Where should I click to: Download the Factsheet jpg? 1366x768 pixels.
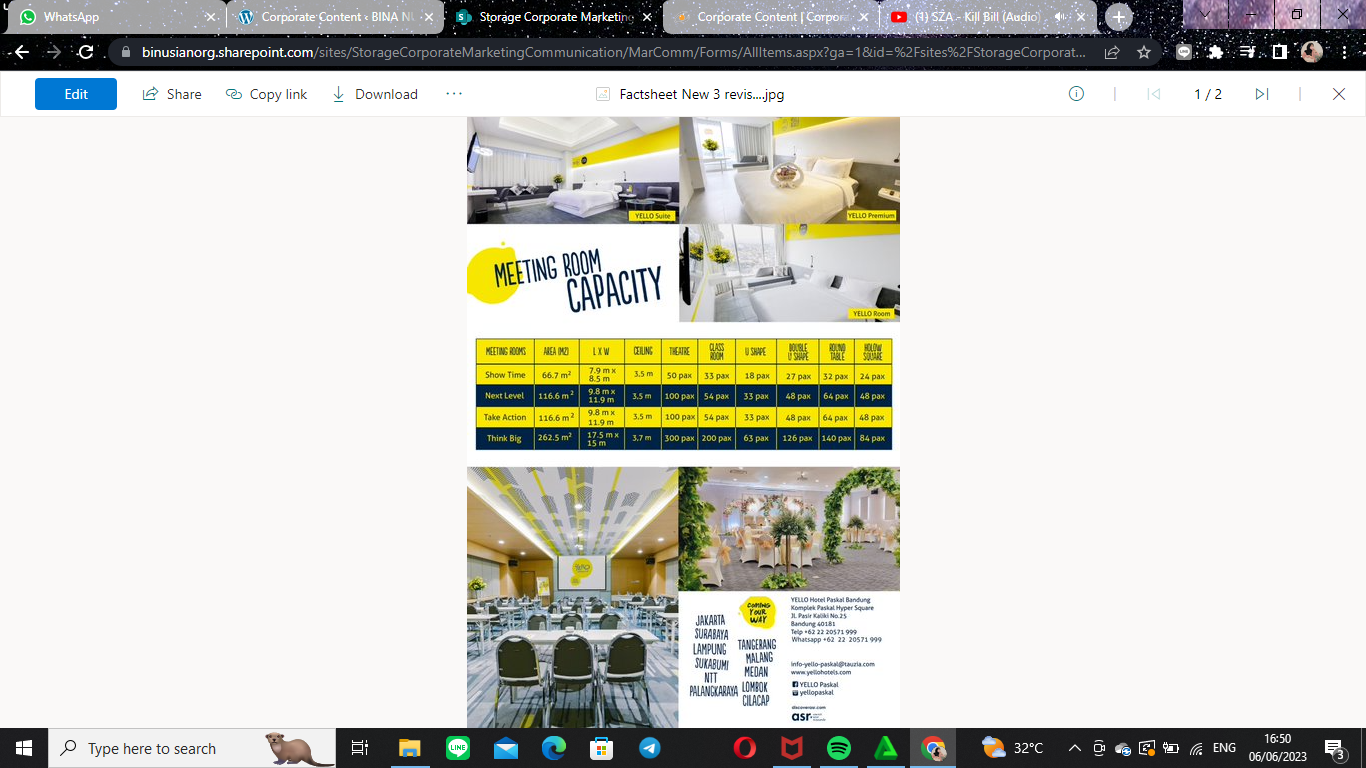click(x=374, y=94)
